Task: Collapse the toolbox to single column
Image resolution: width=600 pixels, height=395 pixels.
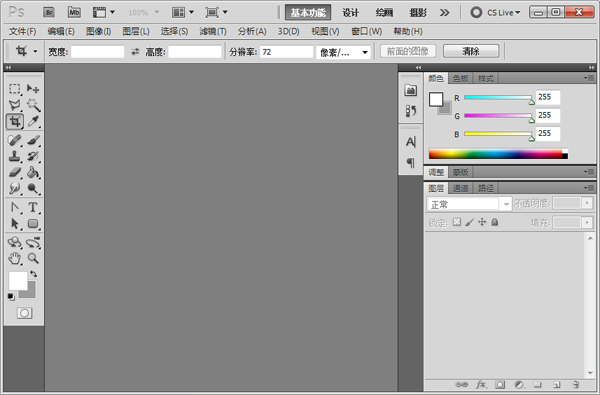Action: pos(8,67)
